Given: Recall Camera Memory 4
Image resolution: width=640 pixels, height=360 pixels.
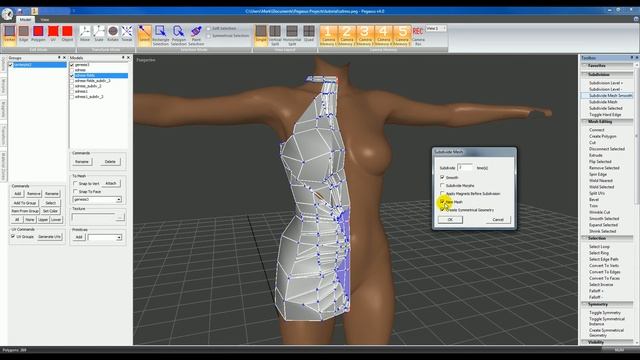Looking at the screenshot, I should click(383, 35).
